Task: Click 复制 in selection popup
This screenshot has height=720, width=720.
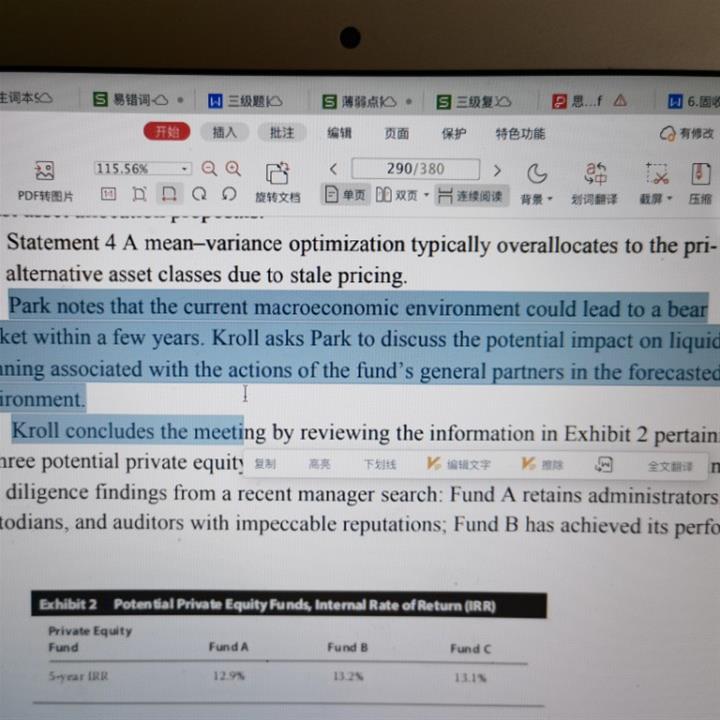Action: 265,463
